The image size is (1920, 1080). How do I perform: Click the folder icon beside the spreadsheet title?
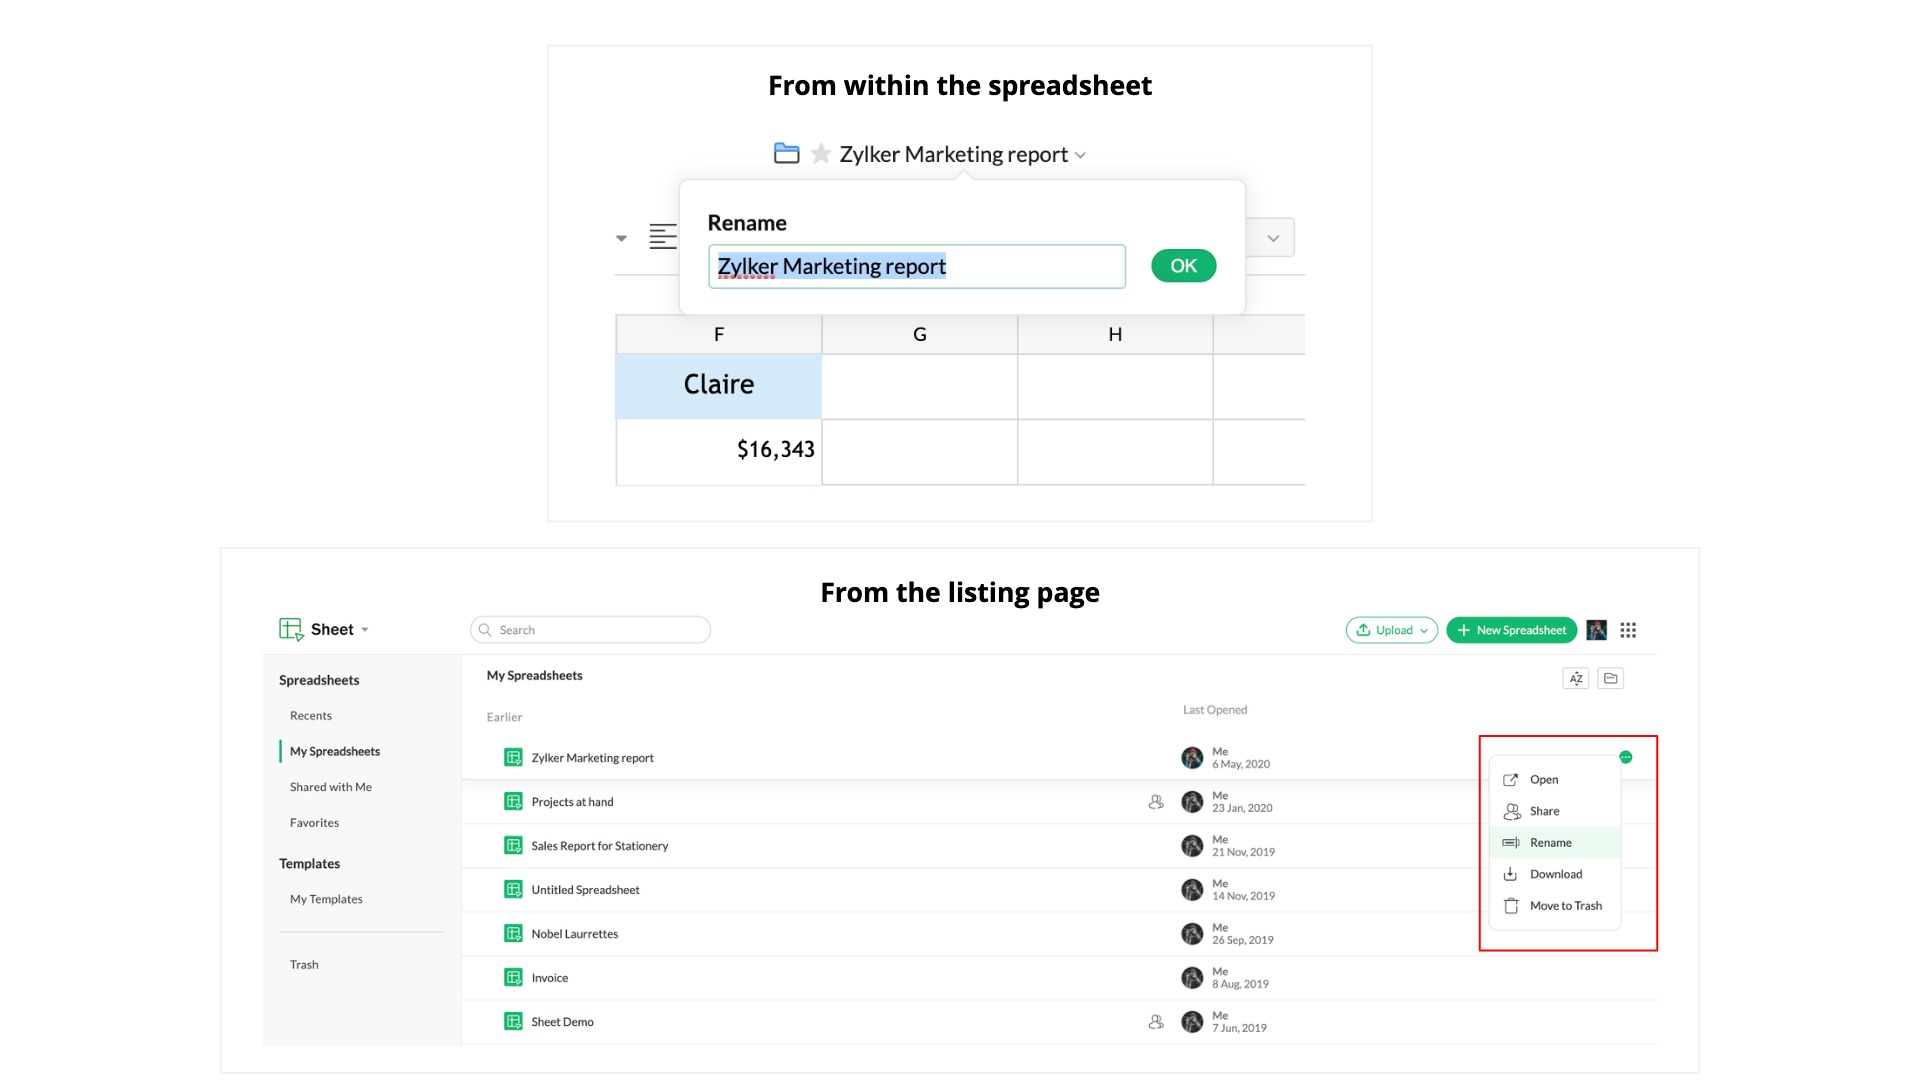pyautogui.click(x=786, y=153)
